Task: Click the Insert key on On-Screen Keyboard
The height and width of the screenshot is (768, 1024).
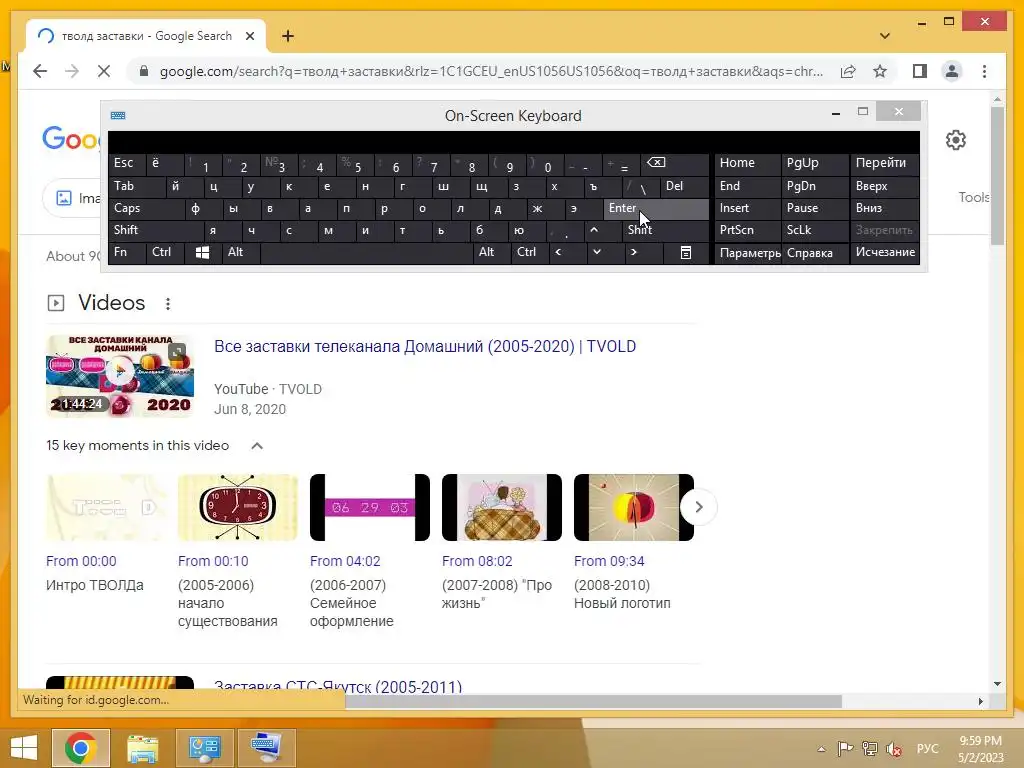Action: 747,208
